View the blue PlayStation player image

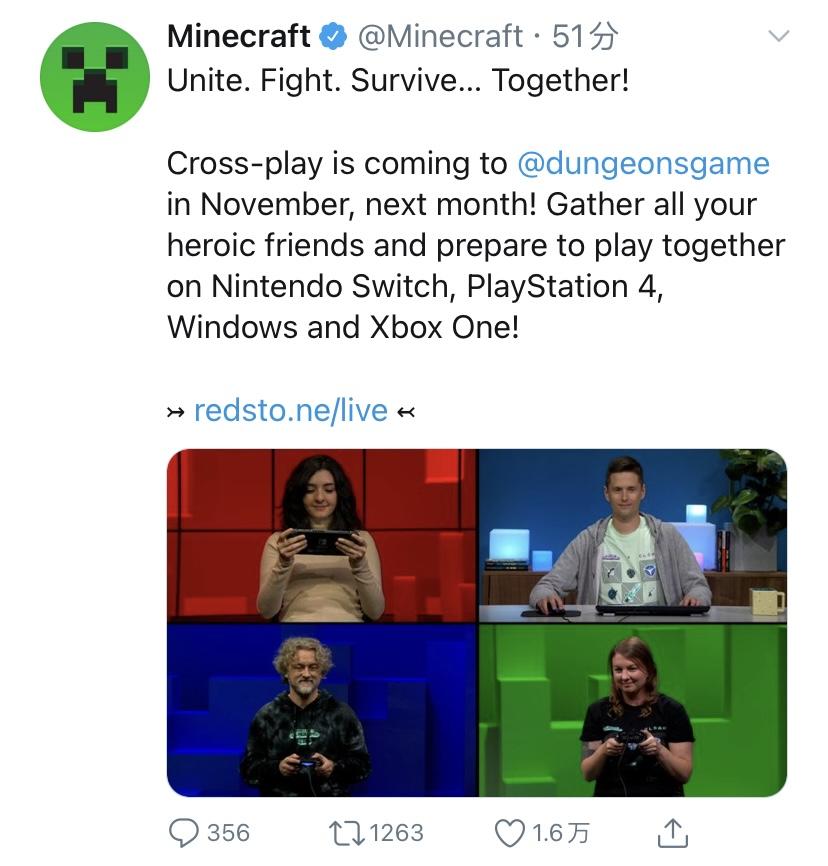pyautogui.click(x=321, y=710)
